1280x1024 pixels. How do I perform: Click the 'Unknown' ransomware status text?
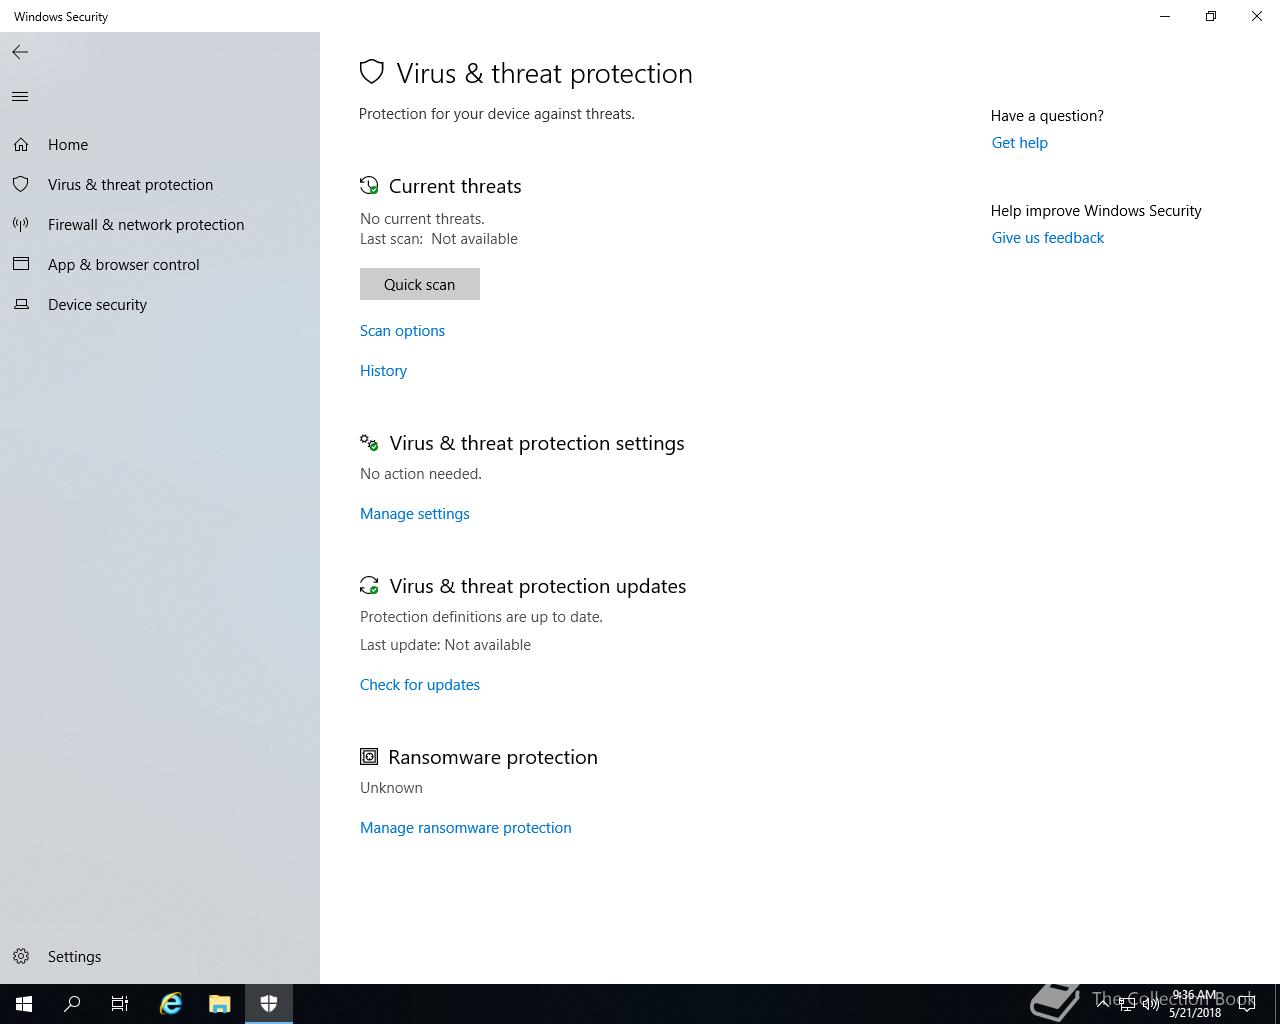click(391, 788)
